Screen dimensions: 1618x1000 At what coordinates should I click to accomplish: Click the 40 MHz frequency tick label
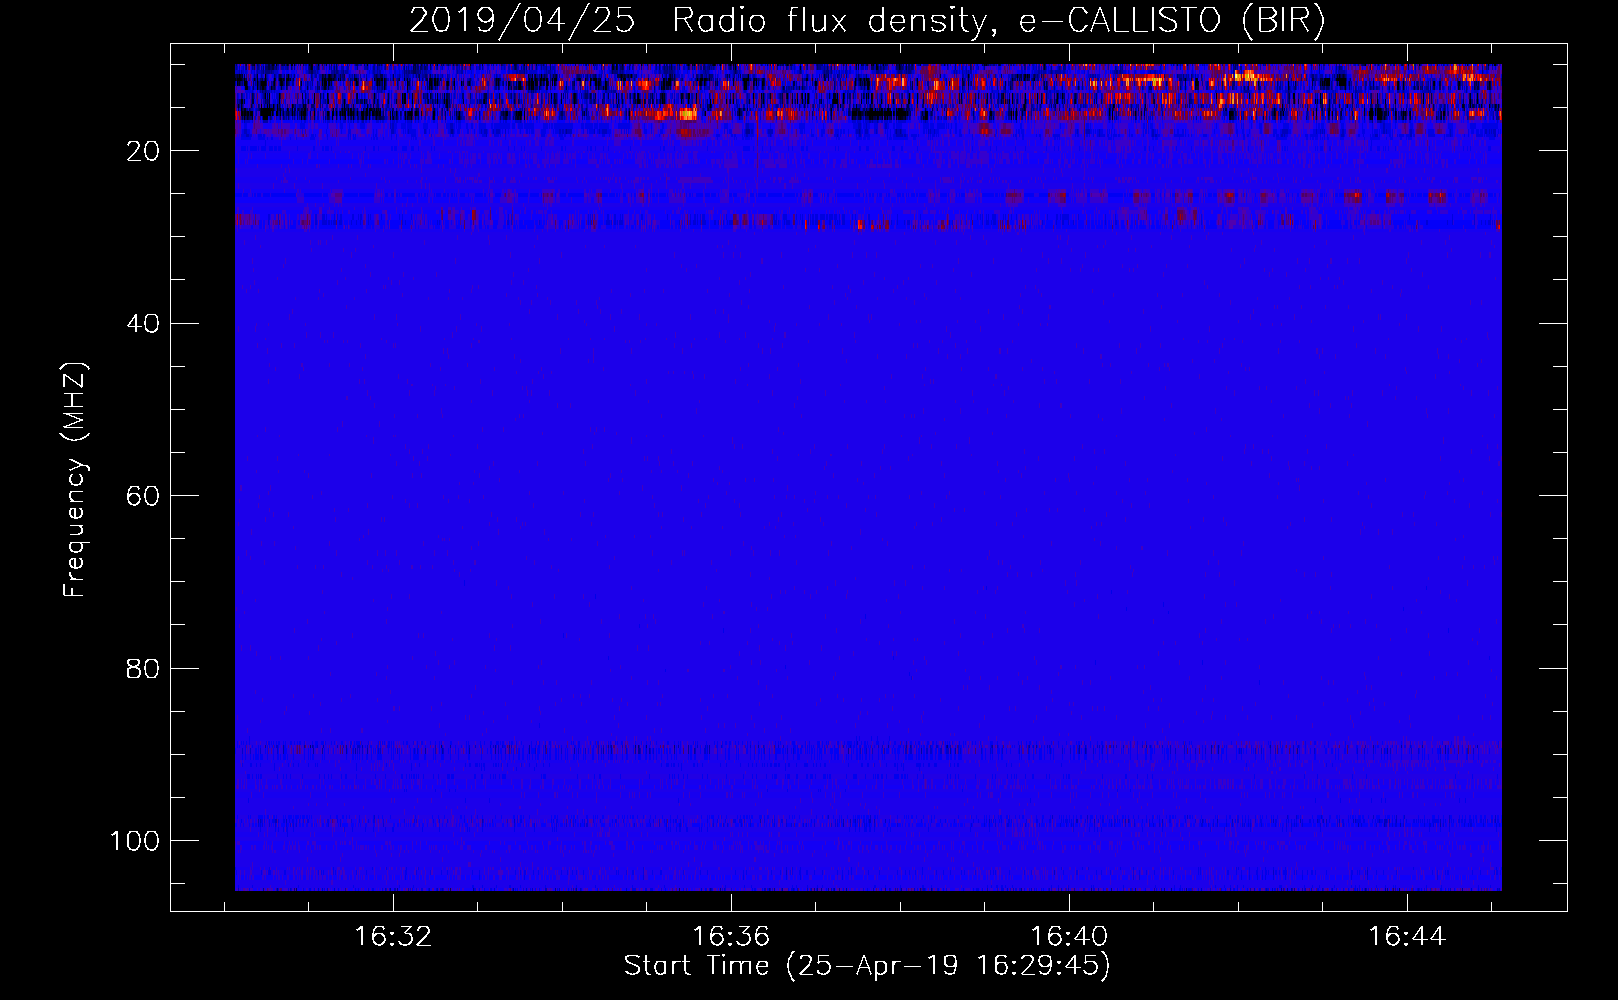coord(143,324)
